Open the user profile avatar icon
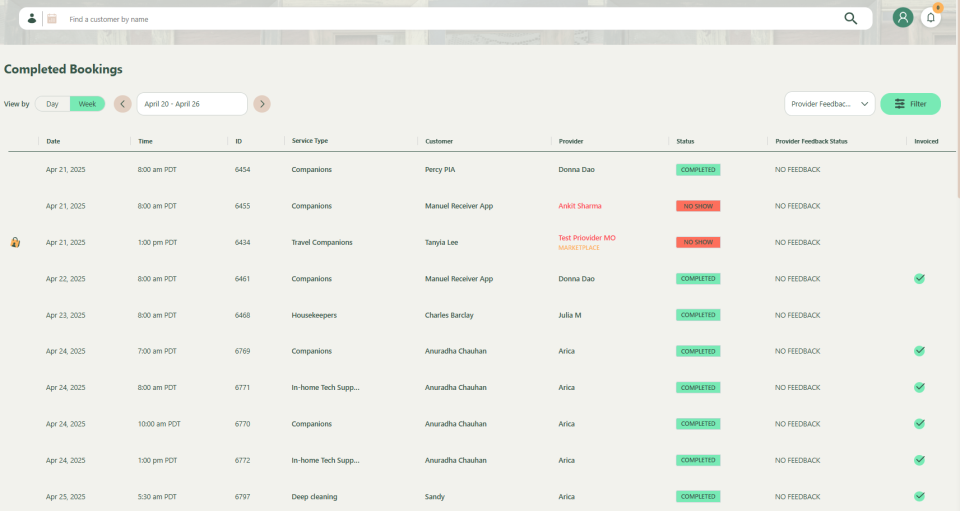This screenshot has width=960, height=511. 903,18
